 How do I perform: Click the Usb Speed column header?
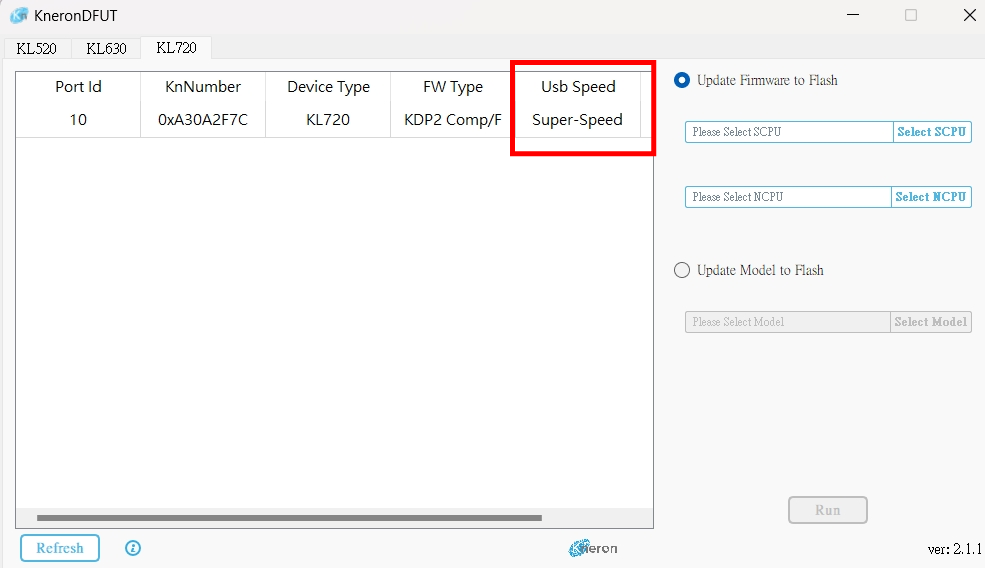coord(578,87)
